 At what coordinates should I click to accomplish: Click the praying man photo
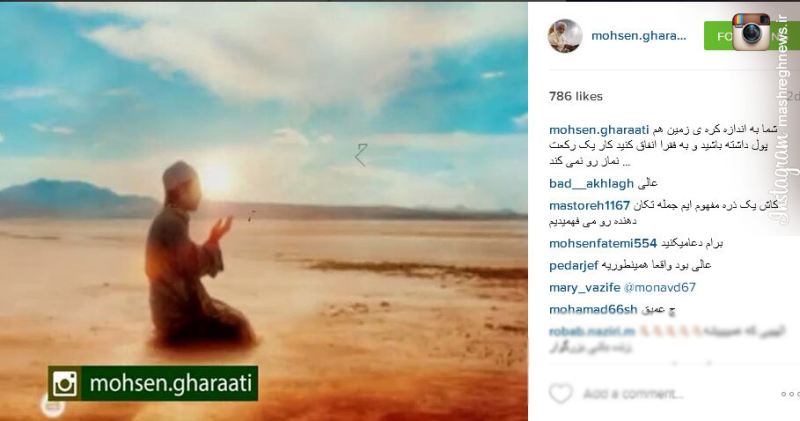(x=264, y=211)
